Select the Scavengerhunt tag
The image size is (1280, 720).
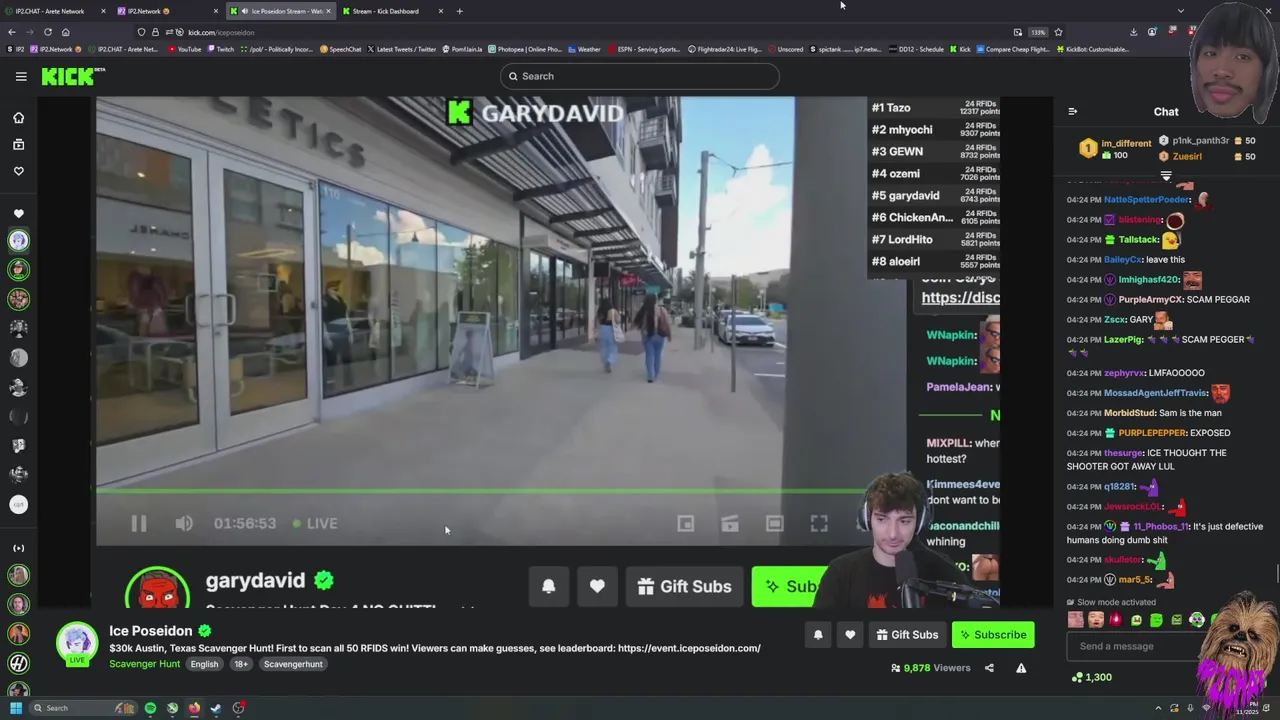(293, 664)
